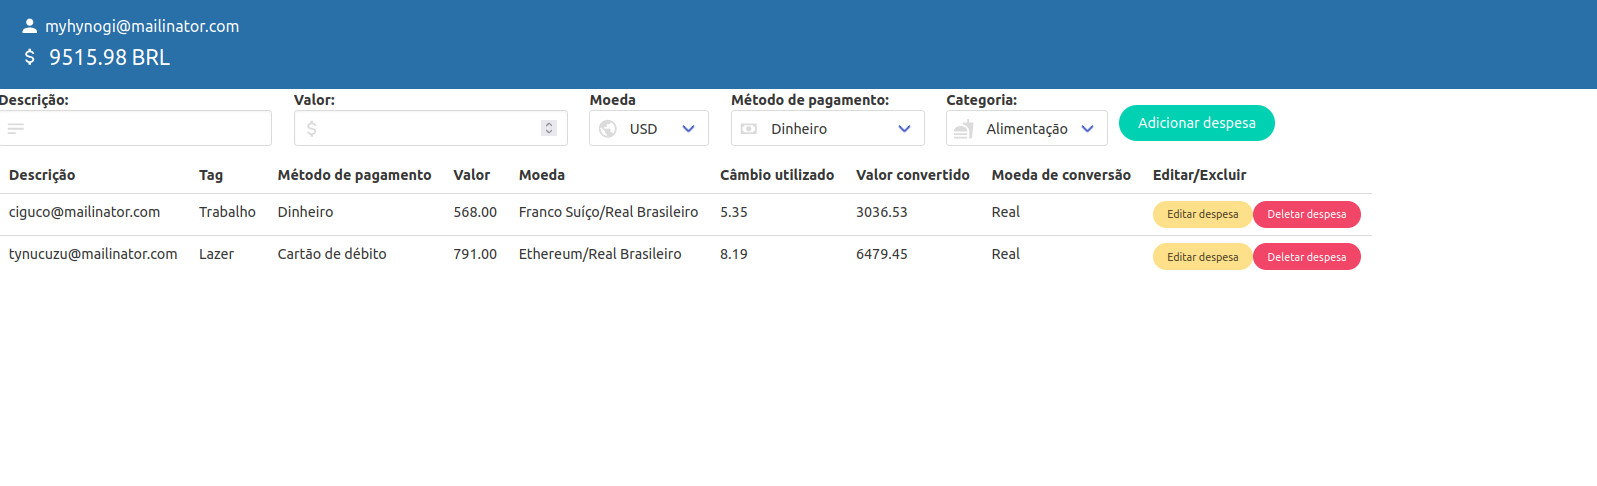Edit the tynucuzu@mailinator.com expense
This screenshot has width=1597, height=486.
[1202, 257]
